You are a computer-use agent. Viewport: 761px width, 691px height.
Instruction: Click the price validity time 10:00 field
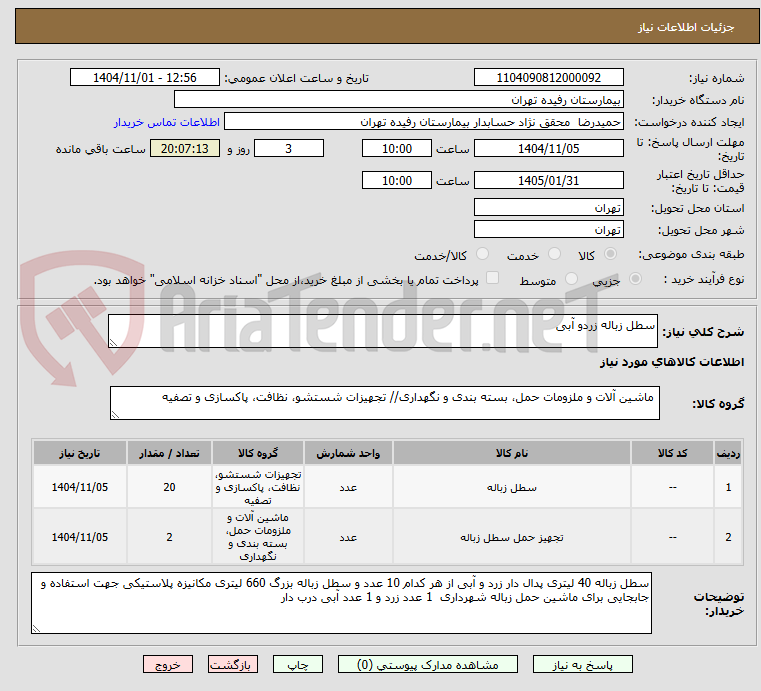click(x=397, y=181)
